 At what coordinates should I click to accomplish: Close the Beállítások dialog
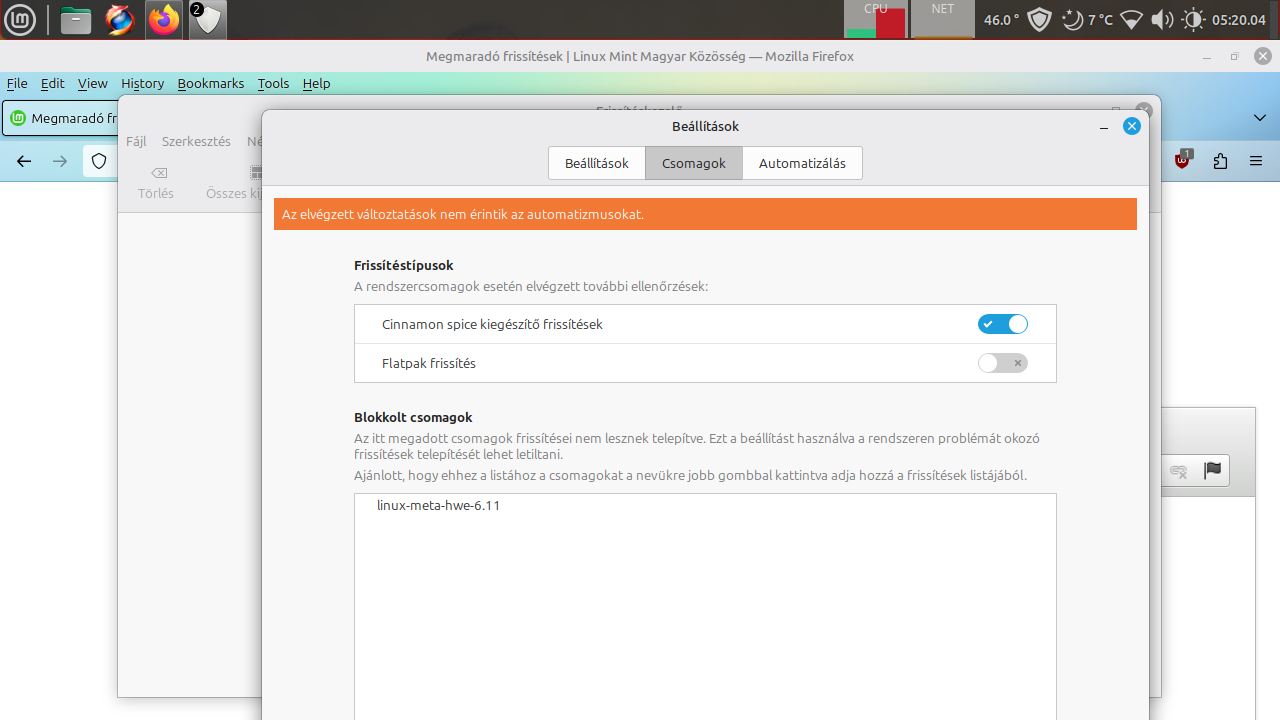[x=1131, y=126]
